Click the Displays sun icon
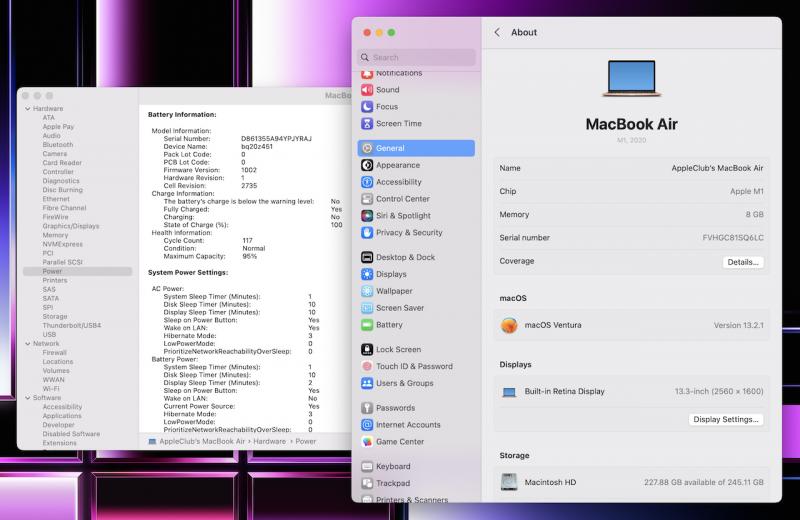 tap(367, 274)
